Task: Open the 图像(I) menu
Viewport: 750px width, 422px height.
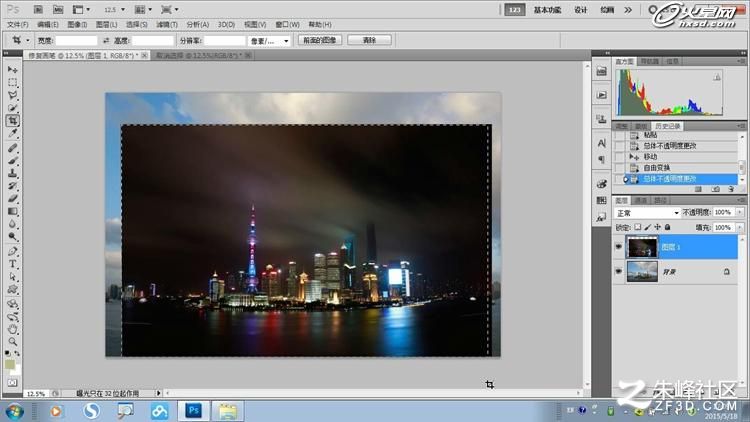Action: tap(77, 24)
